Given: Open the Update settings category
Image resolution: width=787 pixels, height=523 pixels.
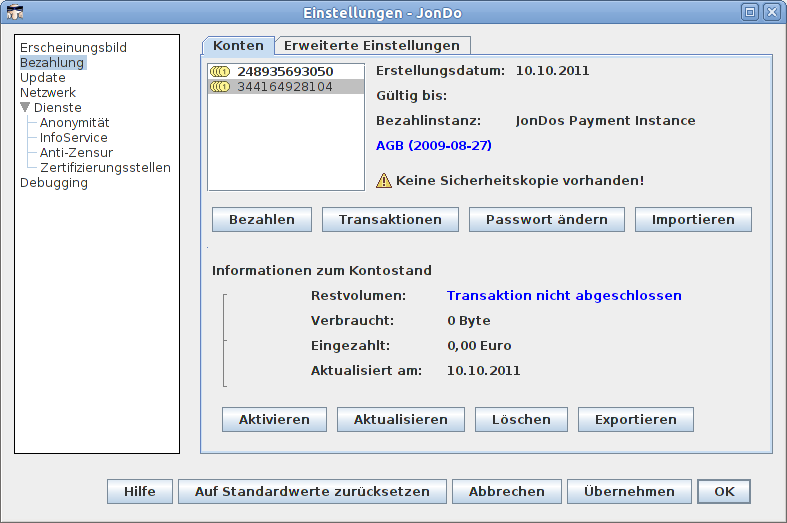Looking at the screenshot, I should tap(43, 77).
